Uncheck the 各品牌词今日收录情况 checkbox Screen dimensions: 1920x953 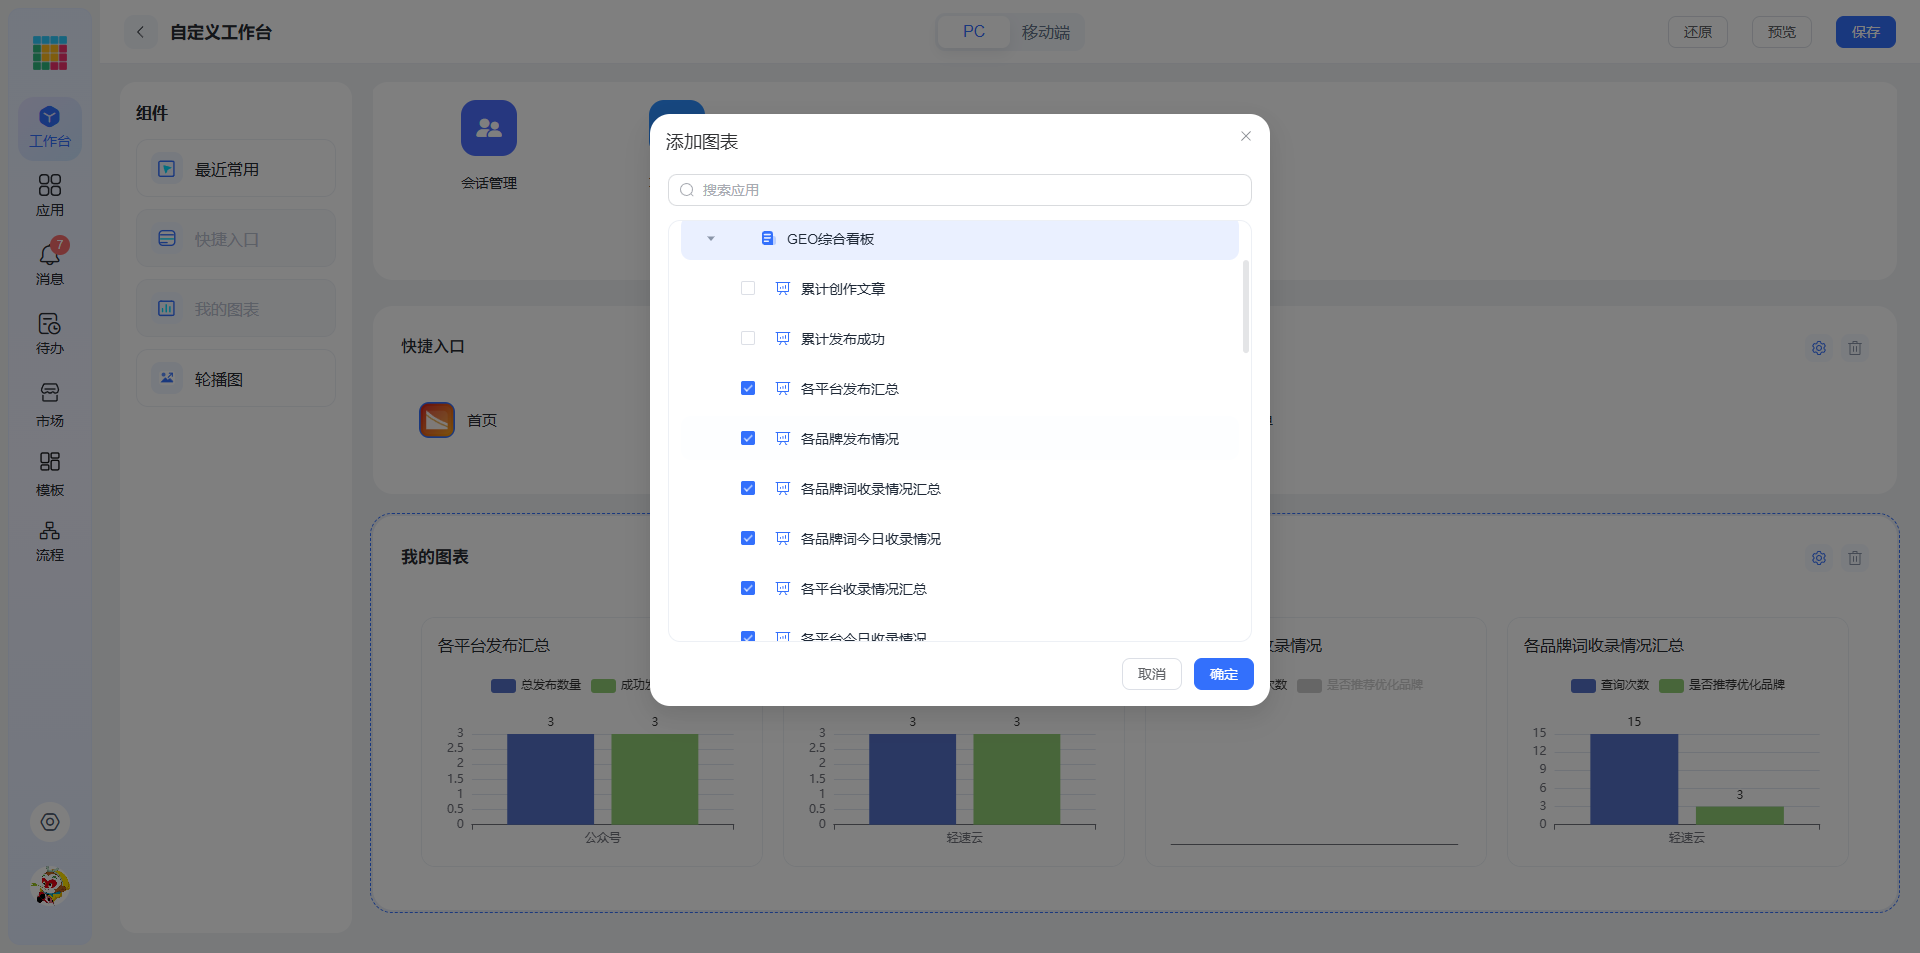(748, 538)
